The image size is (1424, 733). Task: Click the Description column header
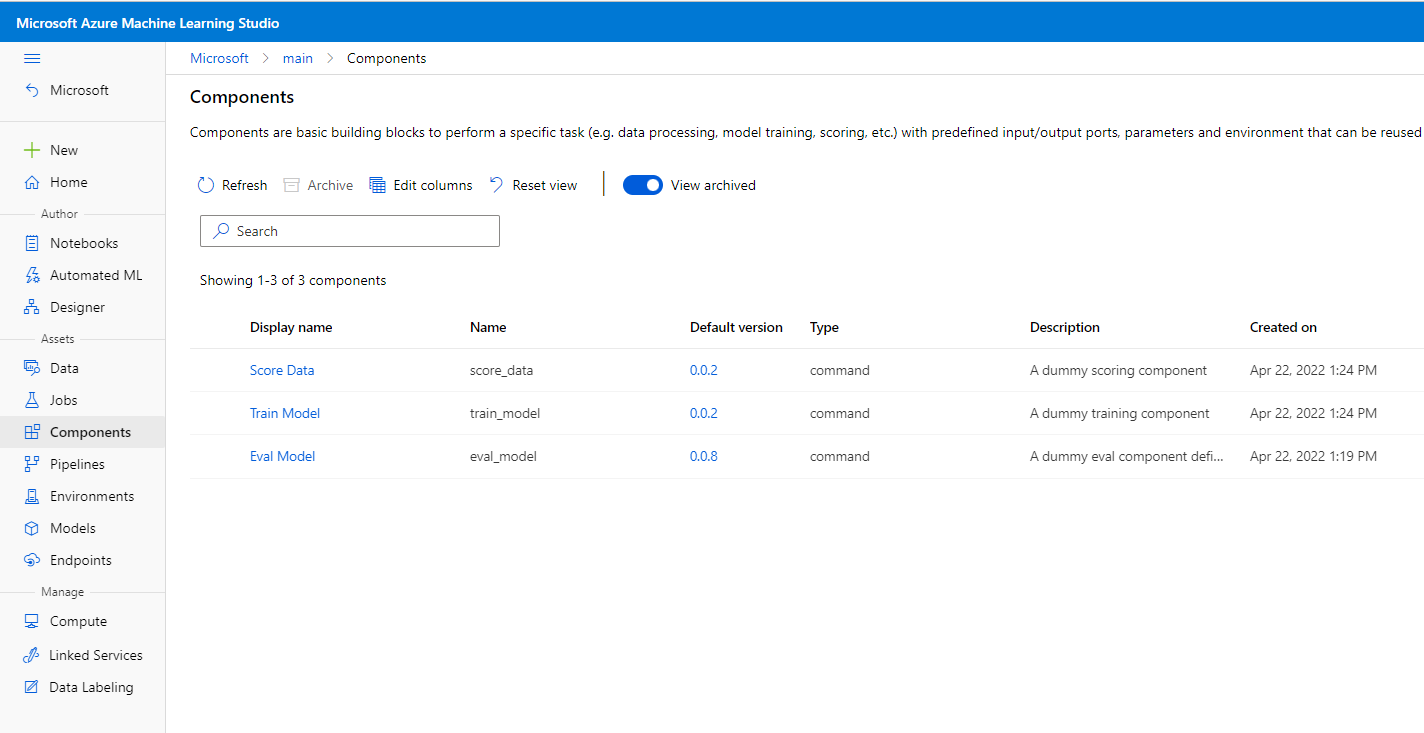tap(1065, 327)
